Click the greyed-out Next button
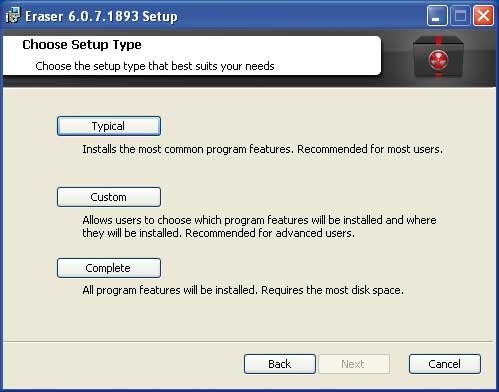Image resolution: width=499 pixels, height=392 pixels. tap(354, 364)
